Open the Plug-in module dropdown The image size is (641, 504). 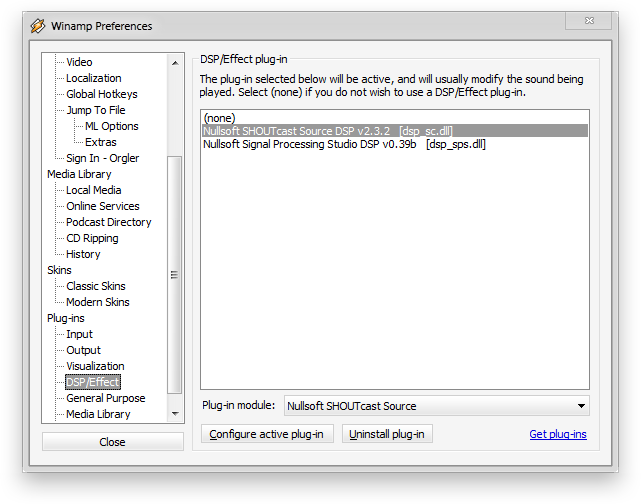point(437,406)
